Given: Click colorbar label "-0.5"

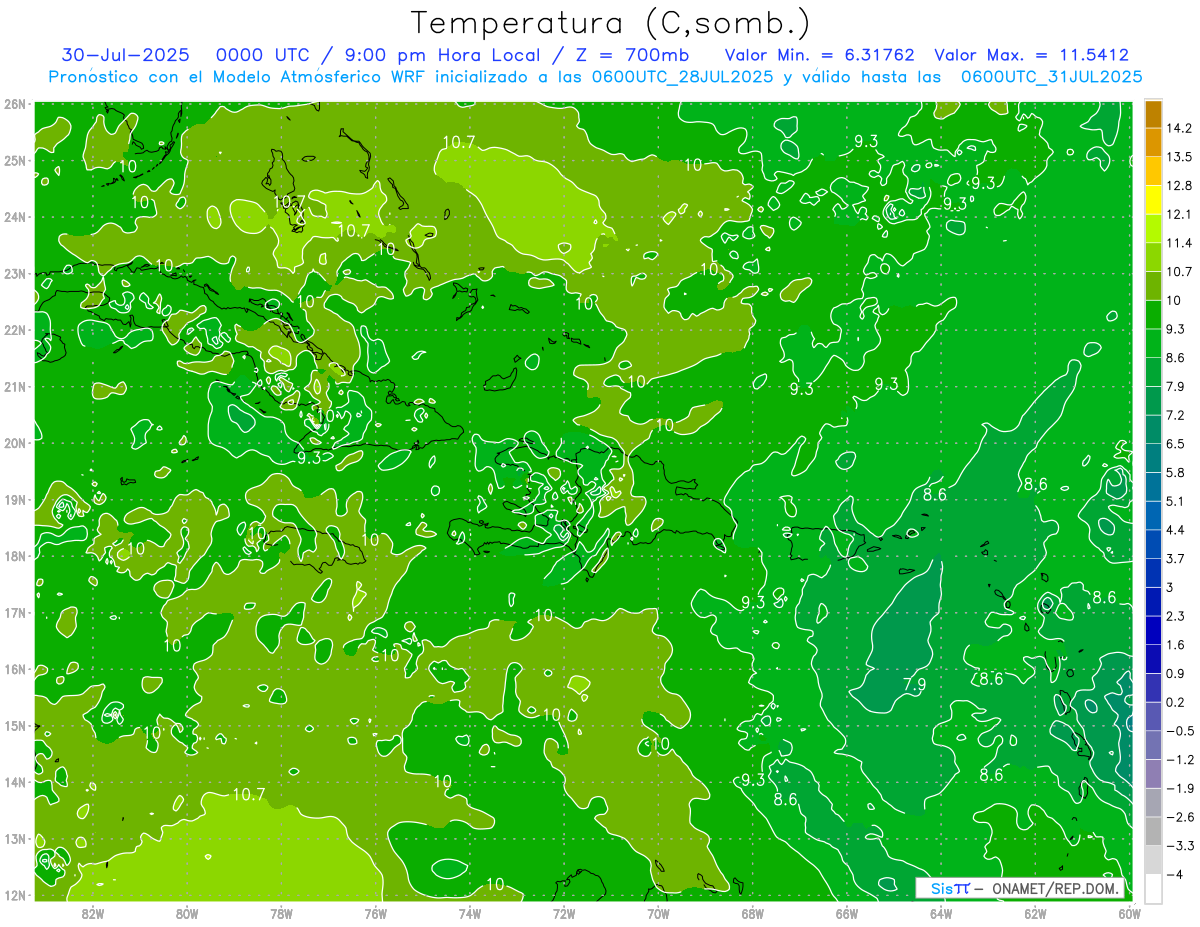Looking at the screenshot, I should pos(1180,731).
